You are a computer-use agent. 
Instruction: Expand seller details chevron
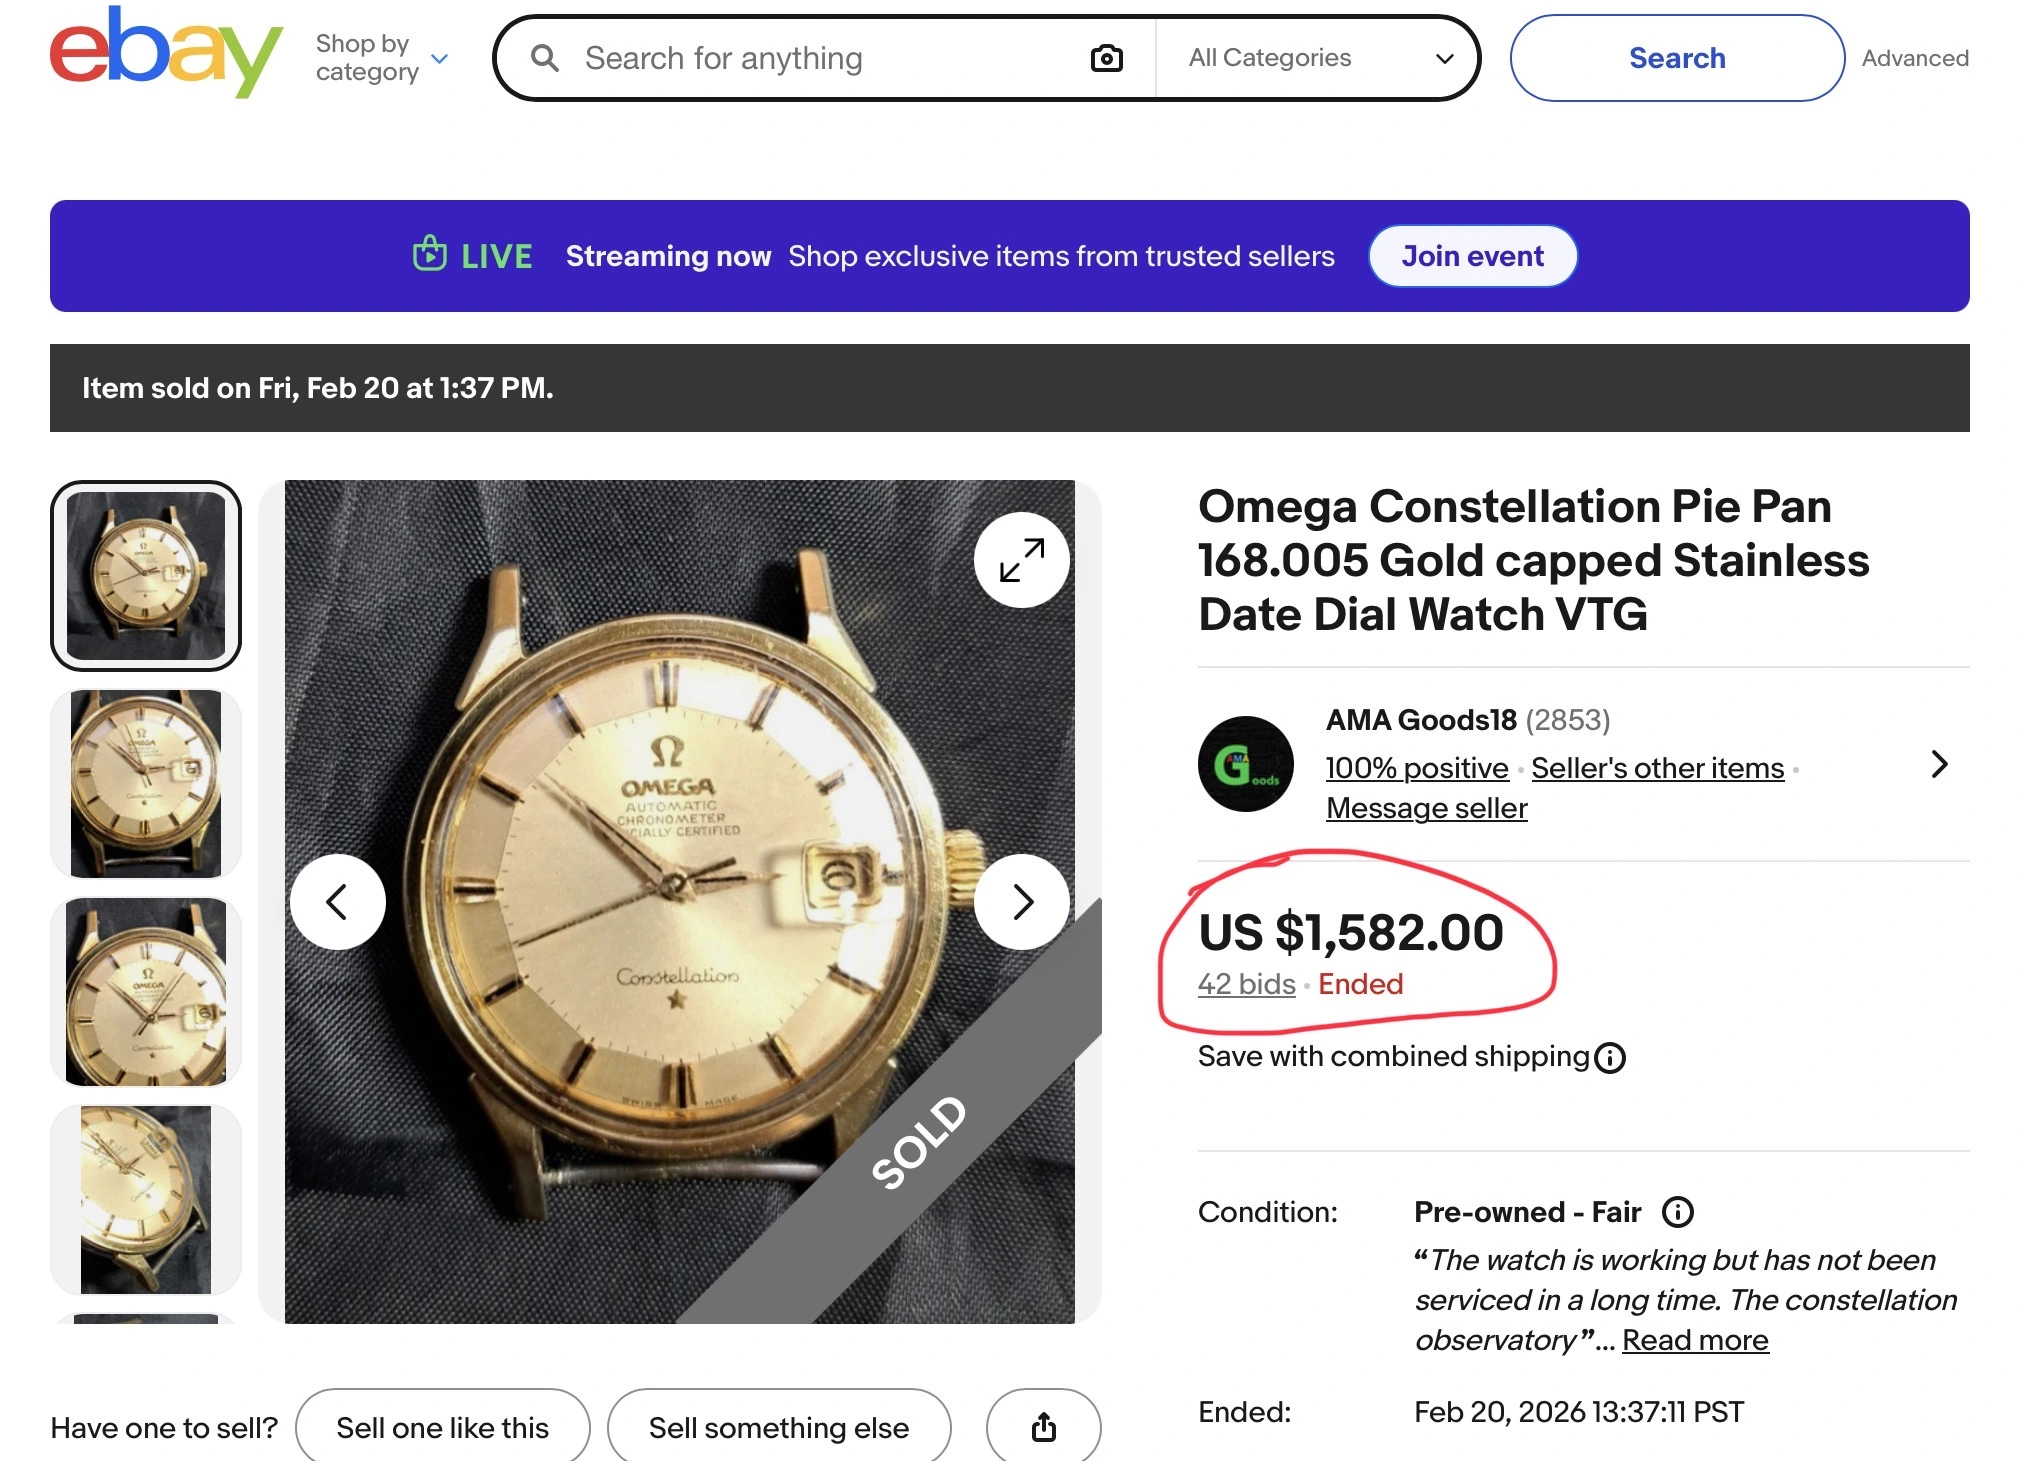[1939, 764]
